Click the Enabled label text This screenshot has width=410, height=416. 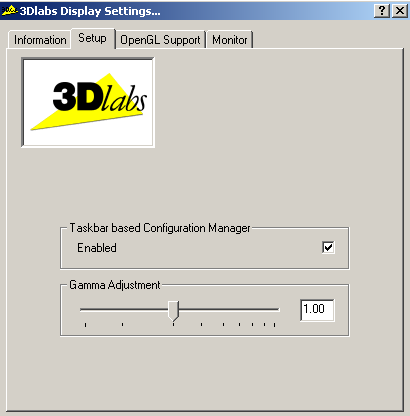[97, 248]
